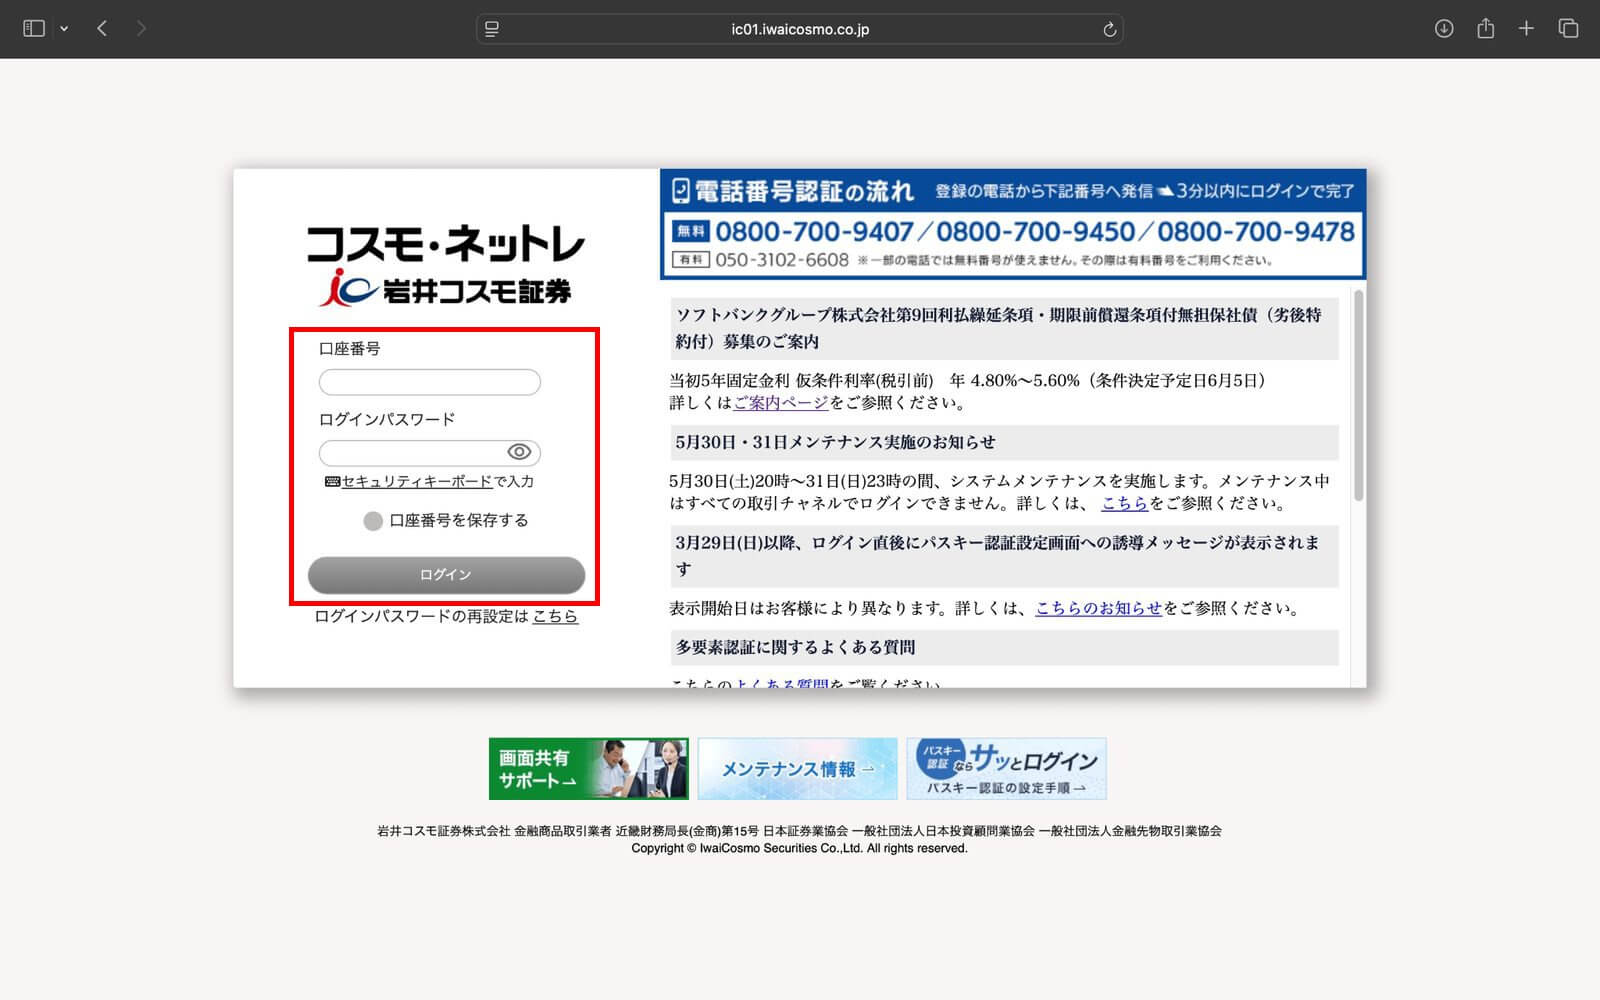
Task: Click the 口座番号 account number field
Action: [430, 382]
